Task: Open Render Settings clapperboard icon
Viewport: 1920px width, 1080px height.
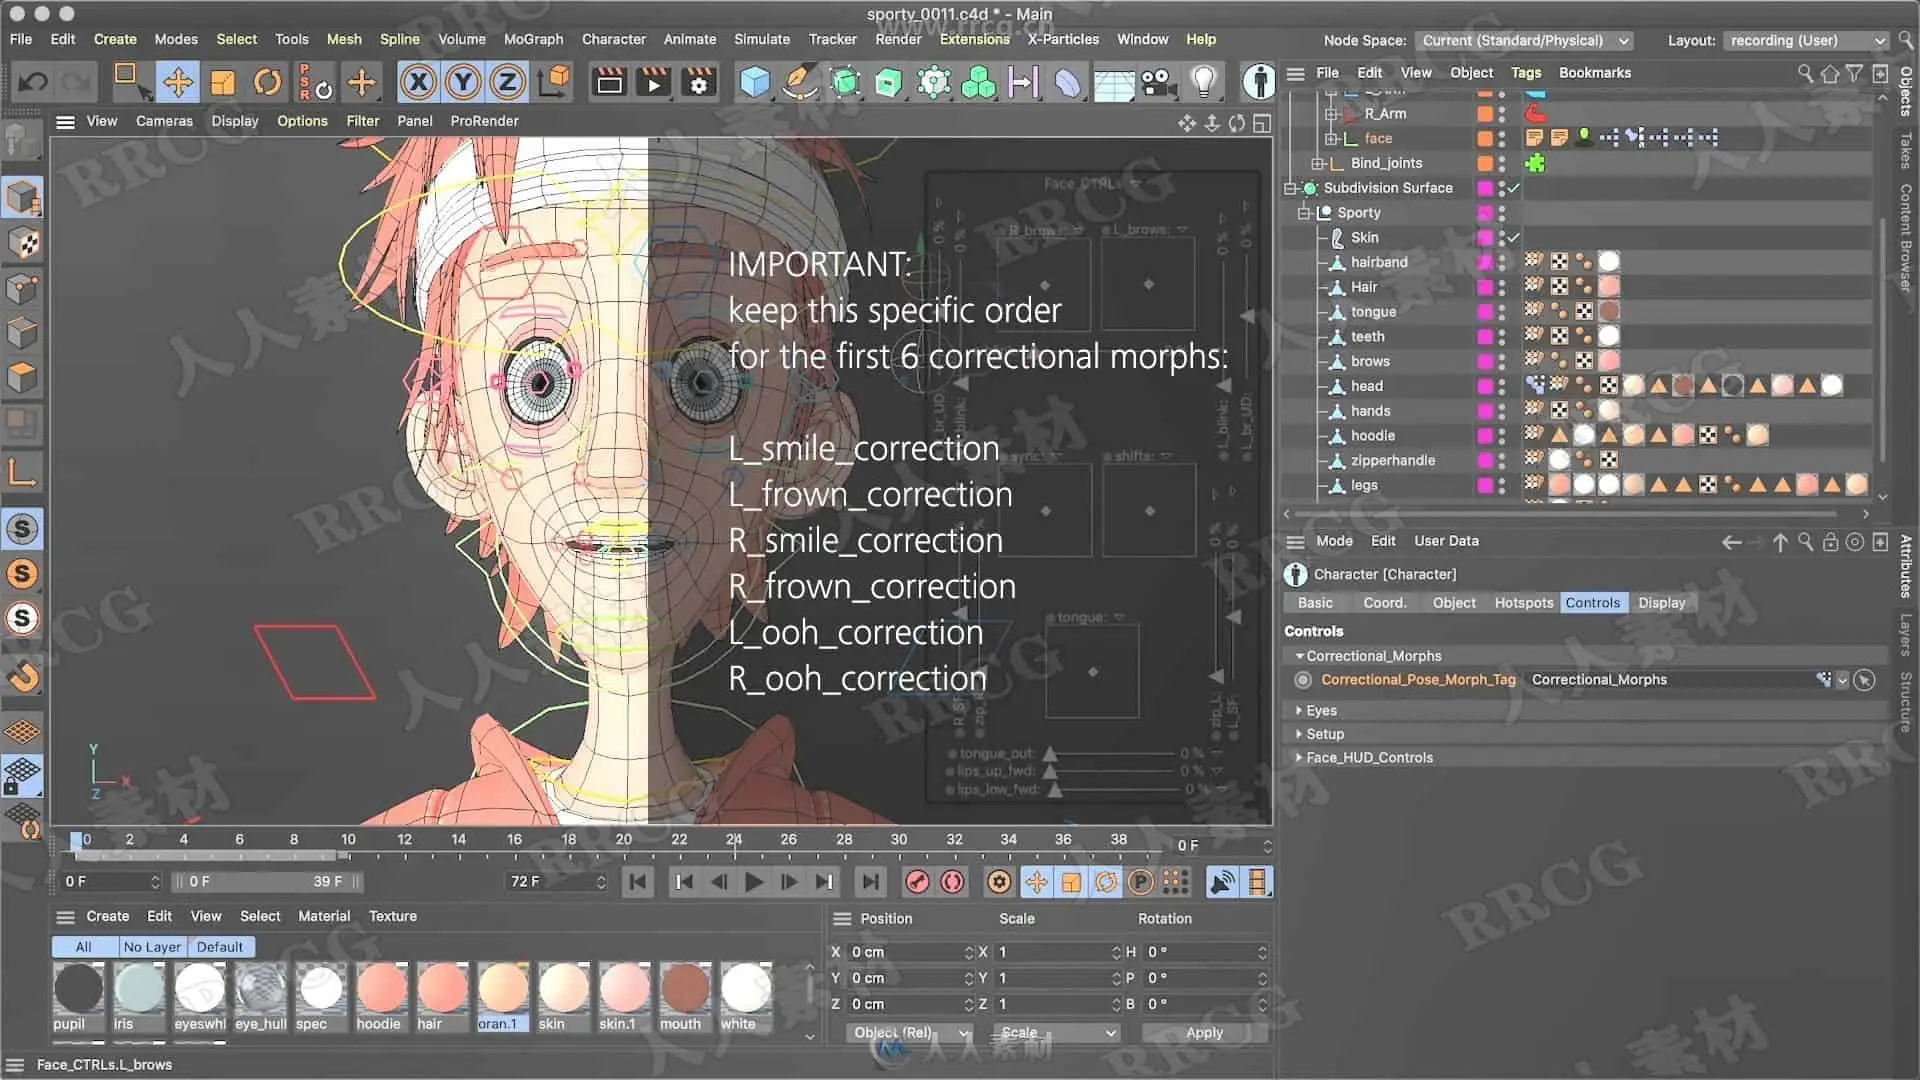Action: [x=698, y=82]
